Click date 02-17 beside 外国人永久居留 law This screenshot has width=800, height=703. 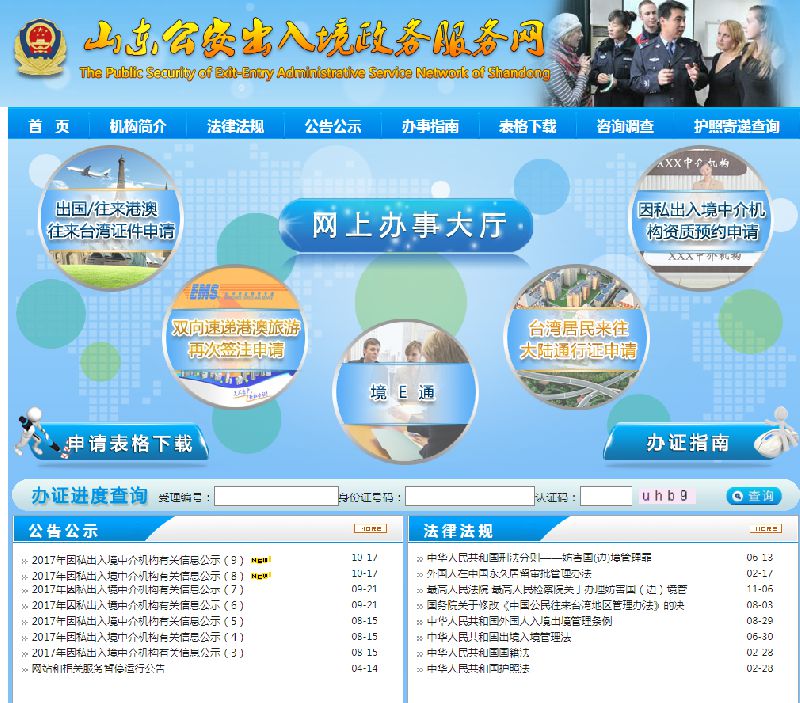coord(760,574)
